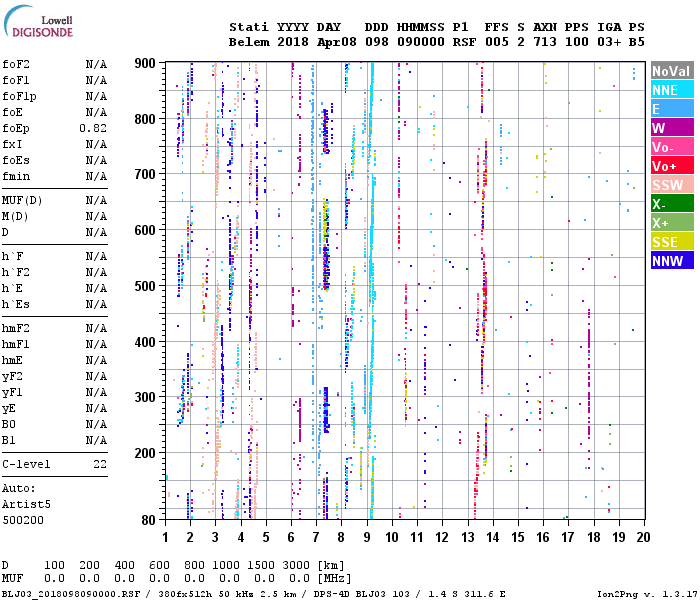Select the X- dark green legend swatch
The image size is (700, 600).
pyautogui.click(x=672, y=204)
